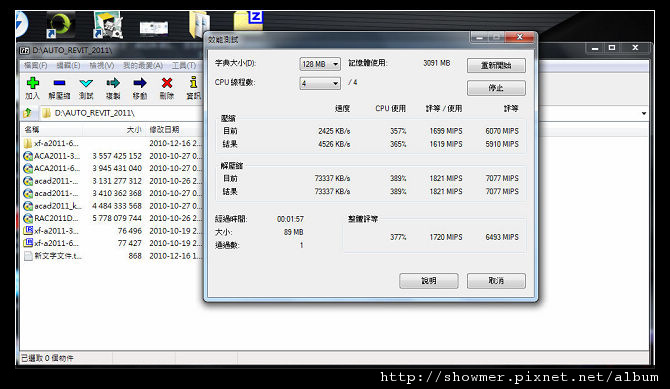Select the xf-a2011-3... file icon
Screen dimensions: 670x389
(28, 231)
